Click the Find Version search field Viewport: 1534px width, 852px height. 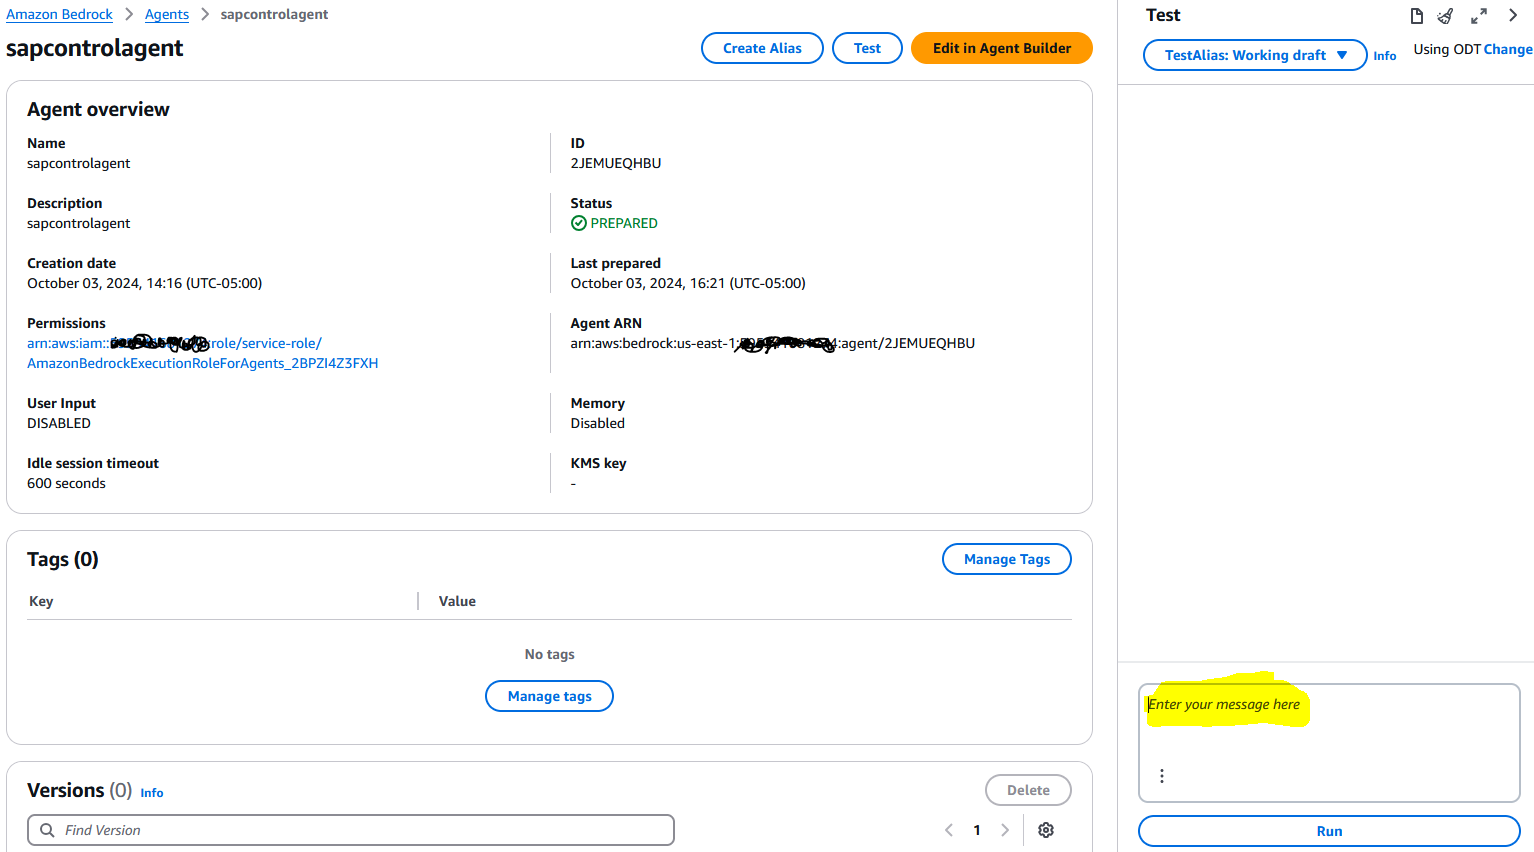(x=351, y=830)
